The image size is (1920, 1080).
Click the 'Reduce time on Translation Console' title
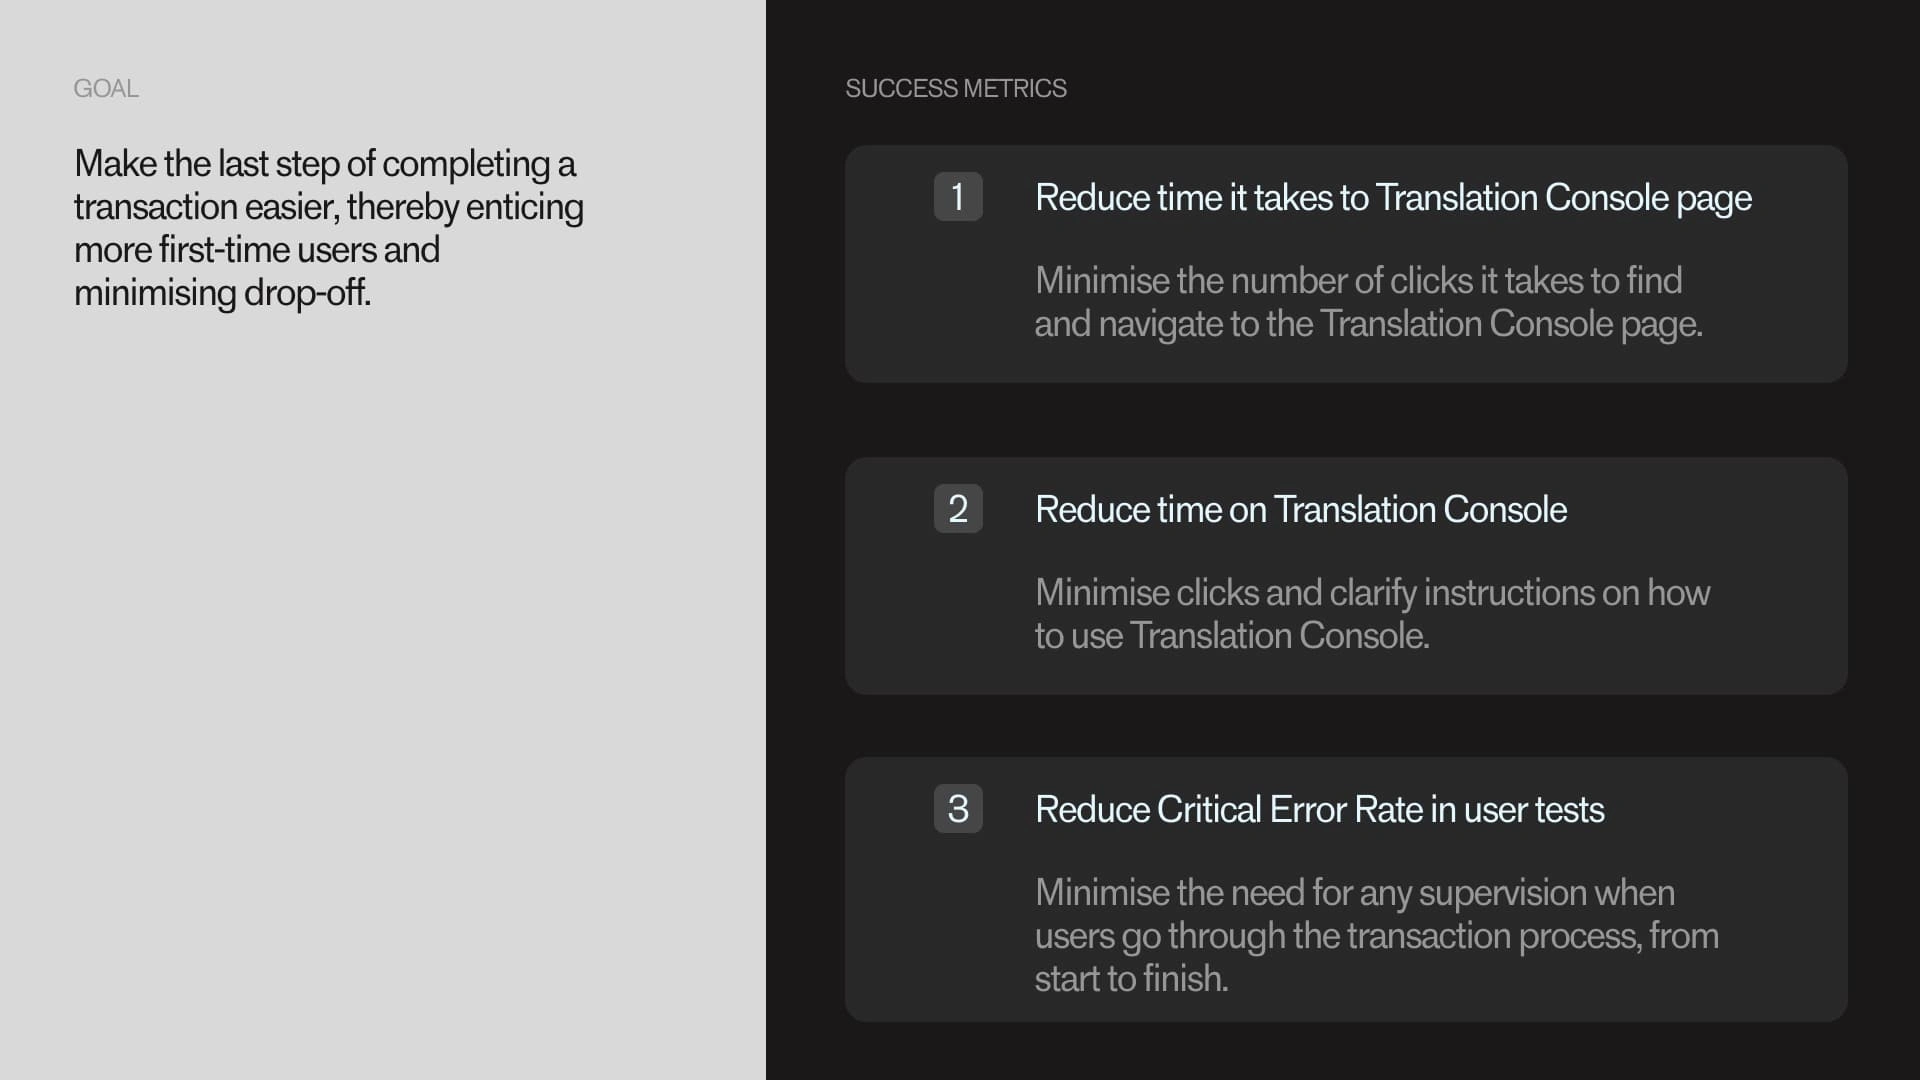(1300, 510)
